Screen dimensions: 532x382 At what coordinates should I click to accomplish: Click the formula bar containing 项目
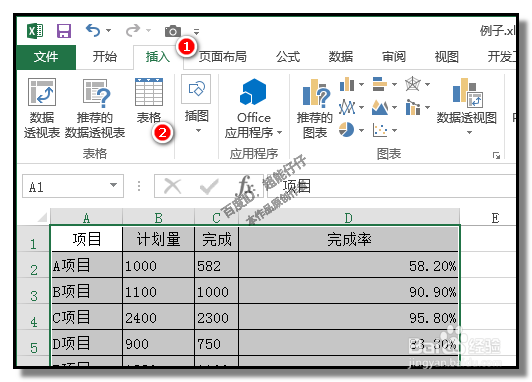pyautogui.click(x=391, y=186)
